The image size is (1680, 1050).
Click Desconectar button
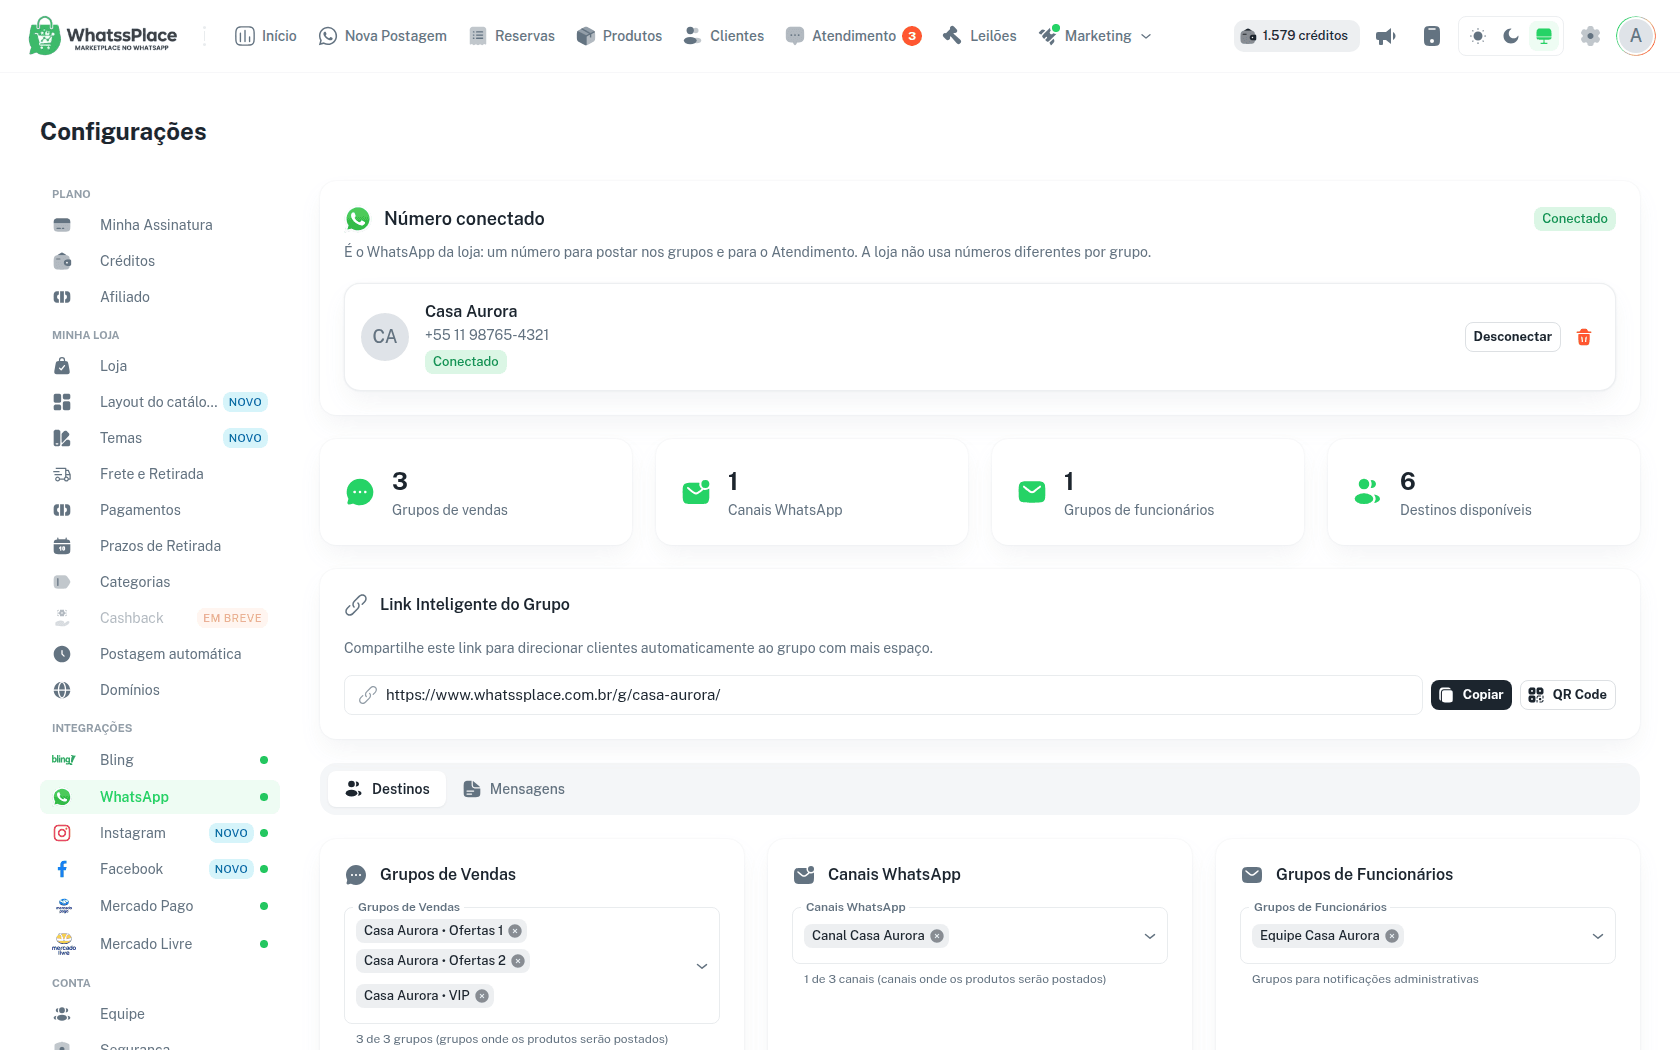tap(1513, 337)
